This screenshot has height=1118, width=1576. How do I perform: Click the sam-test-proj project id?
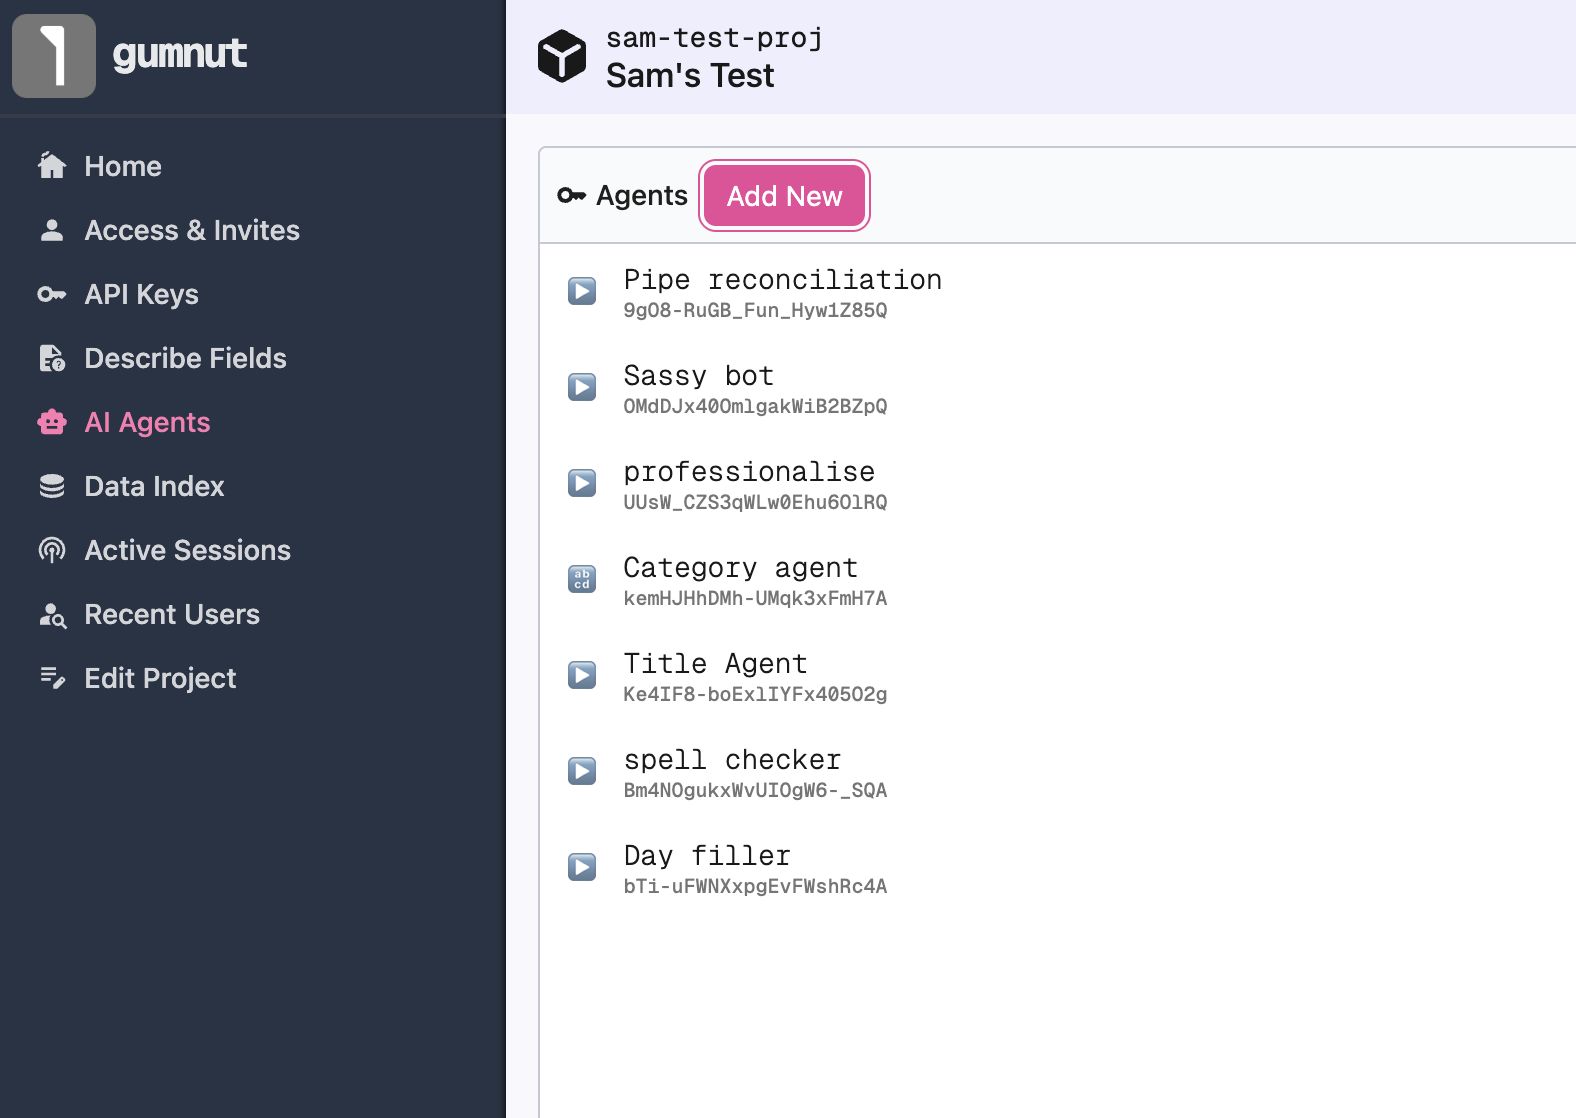pyautogui.click(x=714, y=38)
